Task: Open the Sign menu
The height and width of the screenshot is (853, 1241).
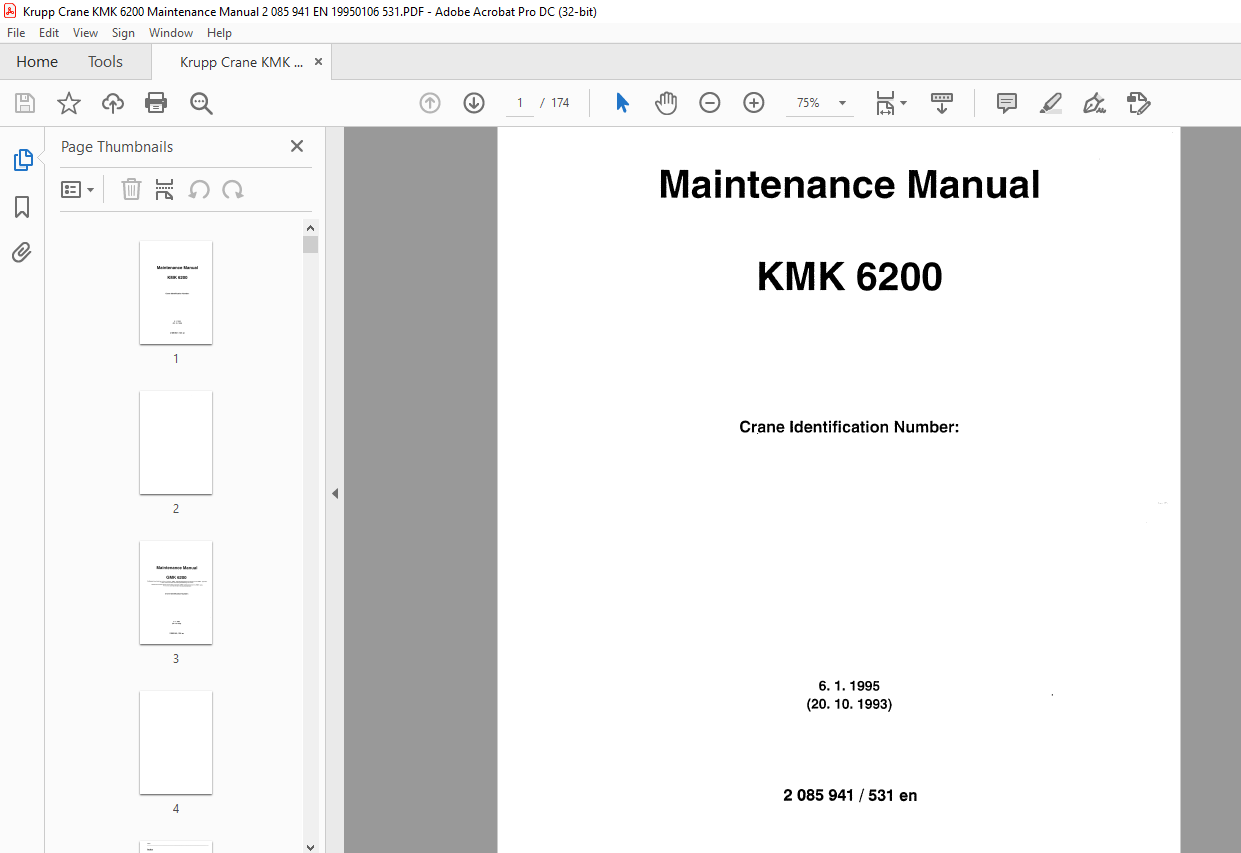Action: coord(123,33)
